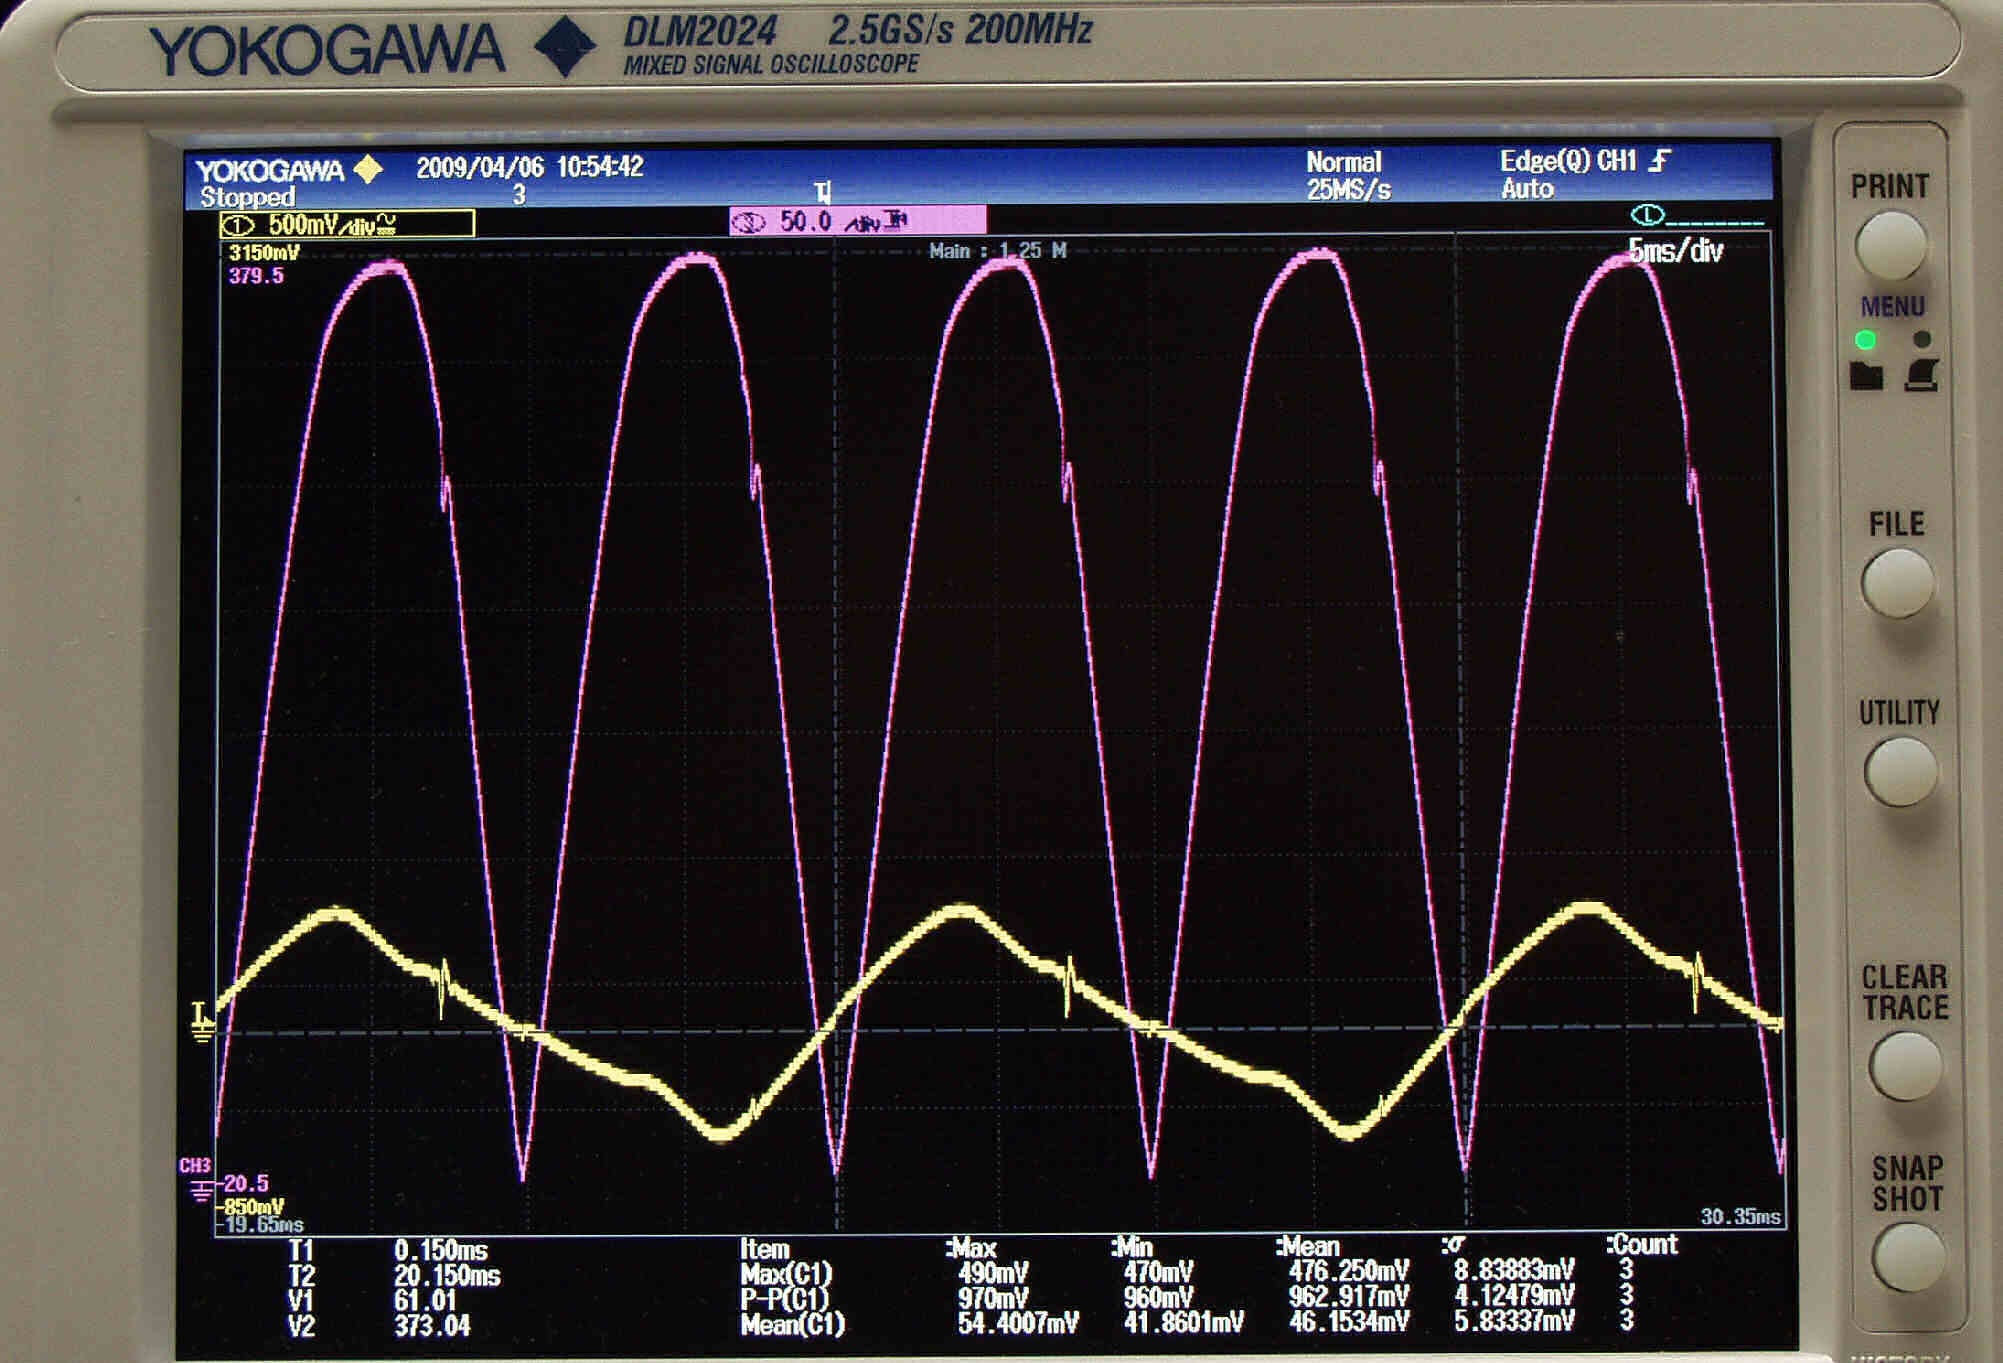Click the Edge trigger rising-slope icon
This screenshot has width=2003, height=1363.
point(1661,161)
